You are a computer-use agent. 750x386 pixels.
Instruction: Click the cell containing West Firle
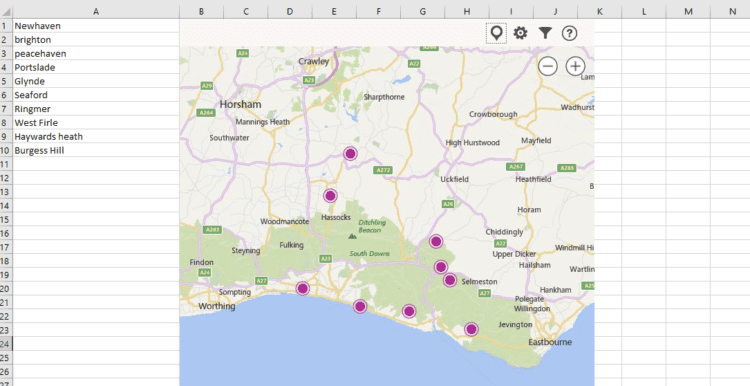coord(96,122)
